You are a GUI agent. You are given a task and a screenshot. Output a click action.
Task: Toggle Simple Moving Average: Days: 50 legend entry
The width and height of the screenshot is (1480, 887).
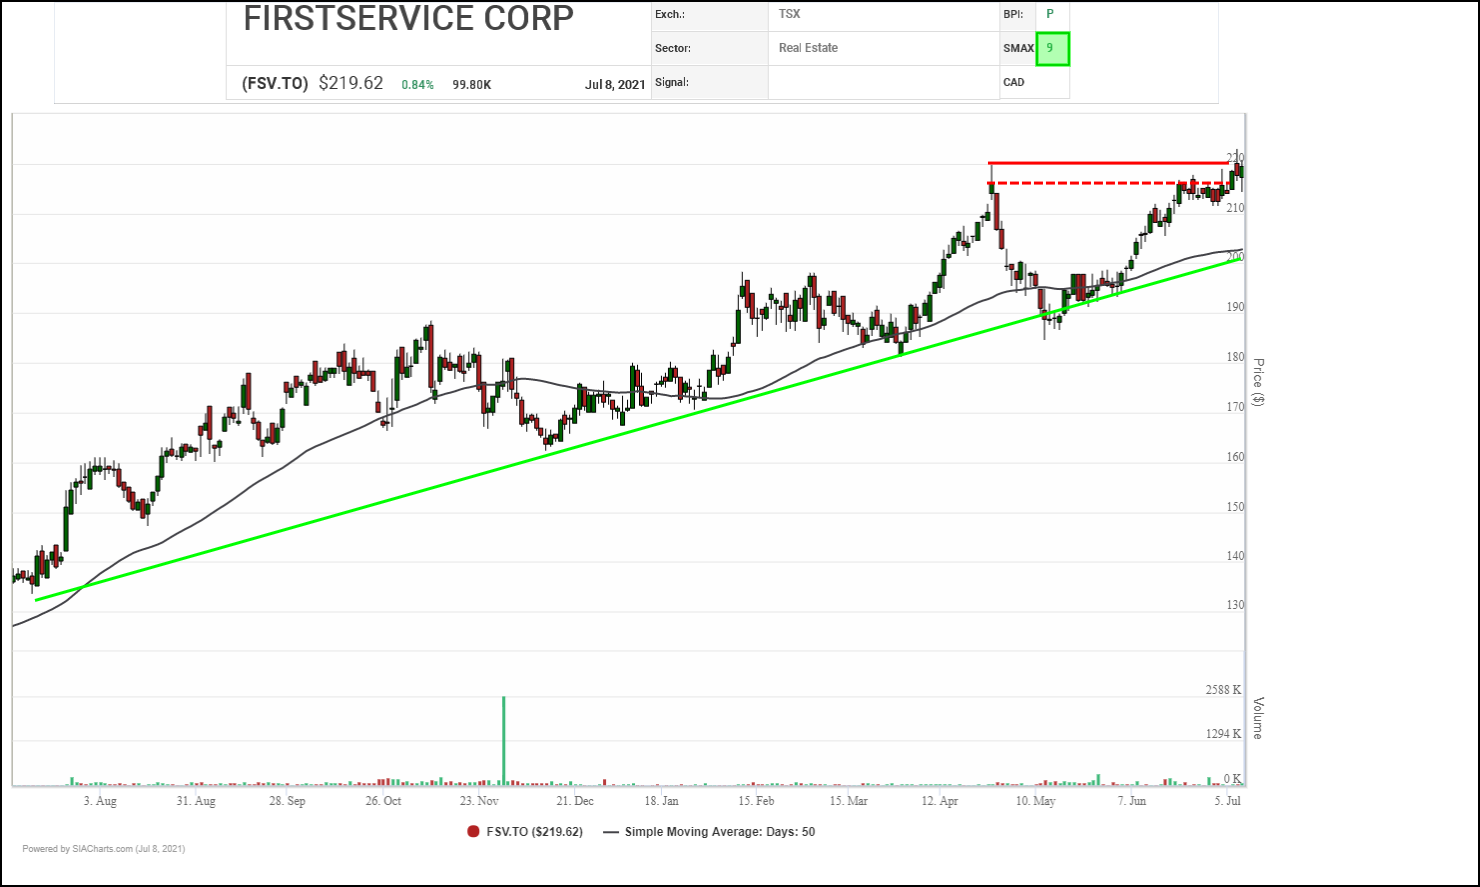719,832
